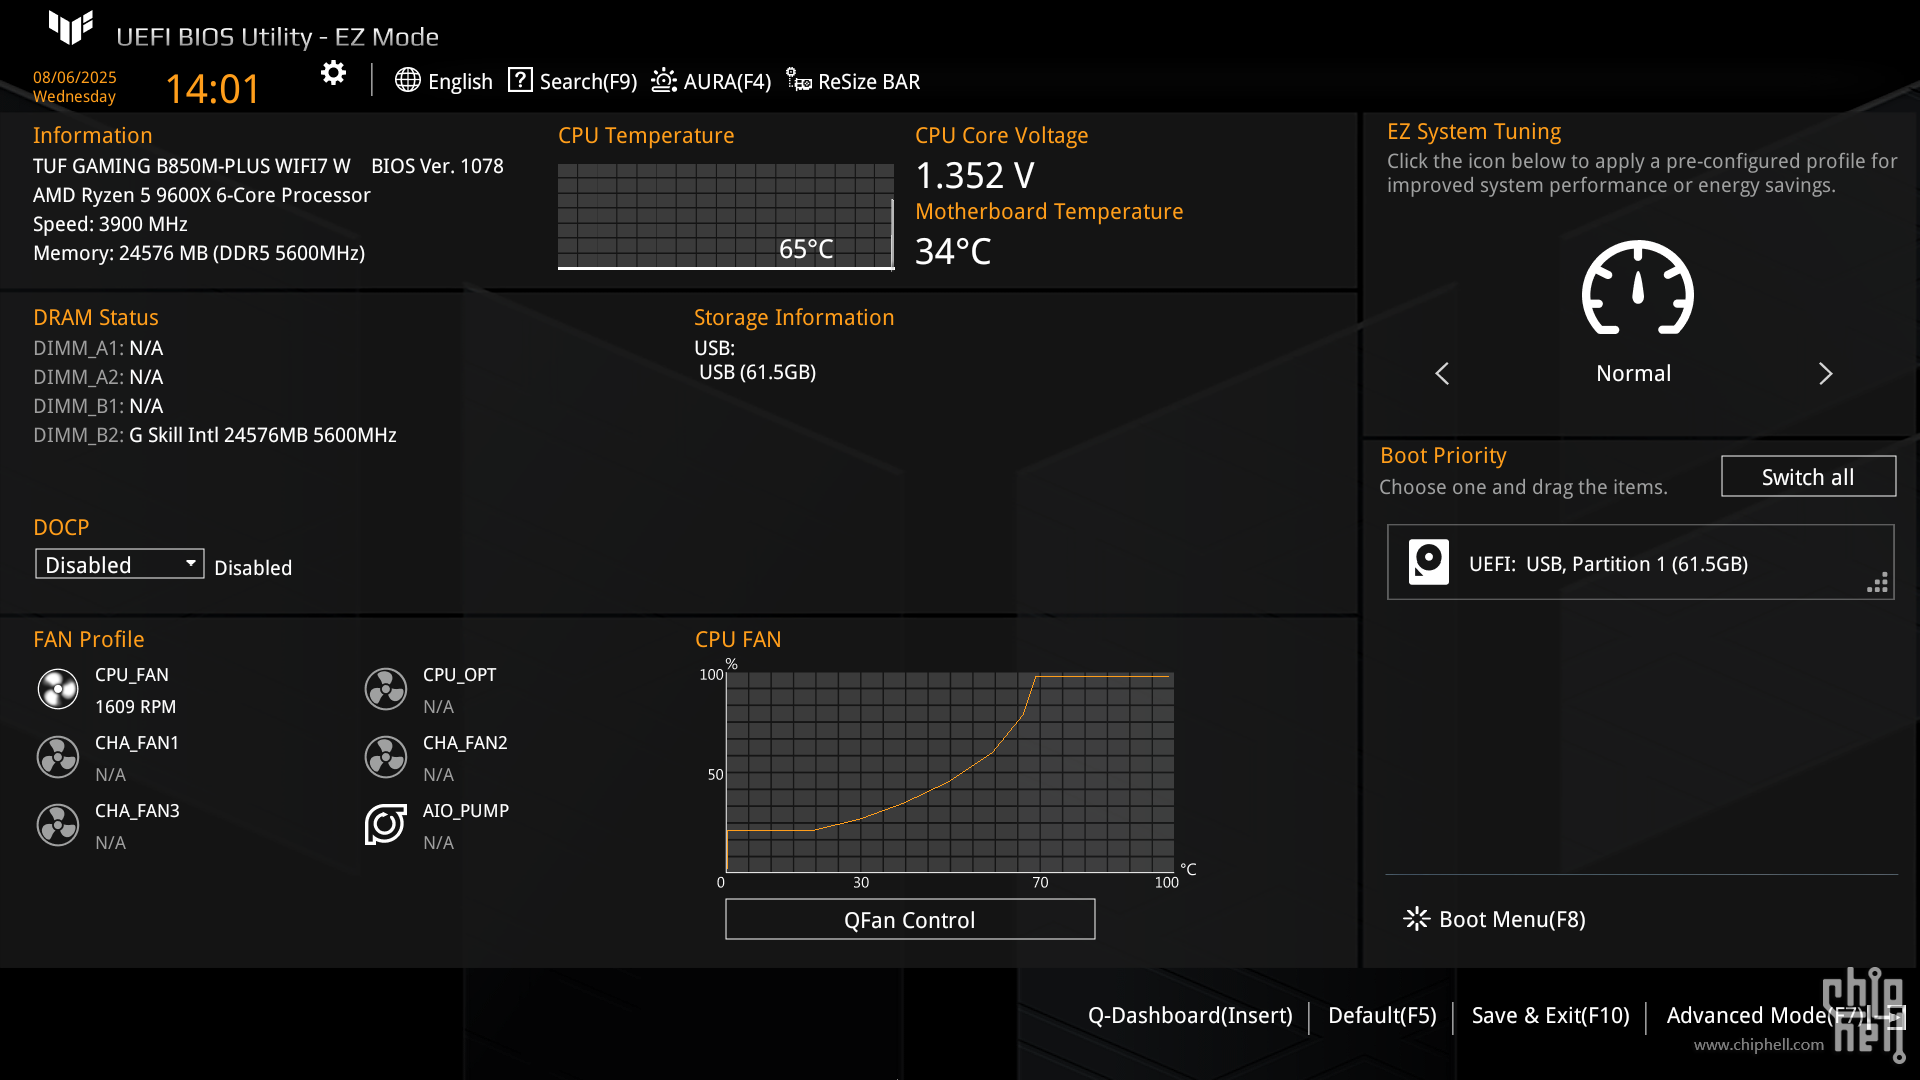Click the Search question-mark icon

[520, 80]
